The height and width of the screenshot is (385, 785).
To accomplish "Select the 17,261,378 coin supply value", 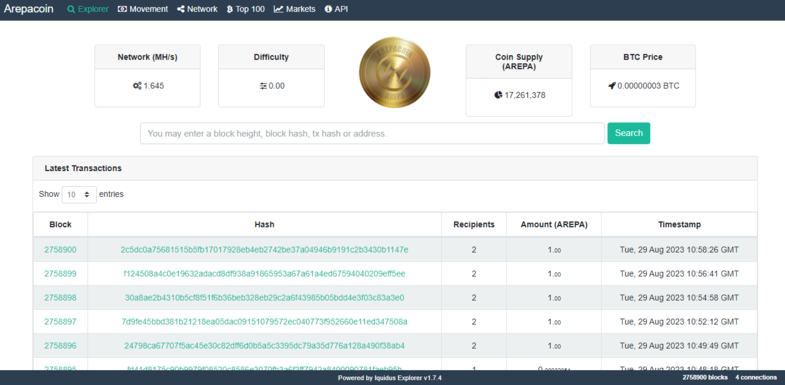I will 525,95.
